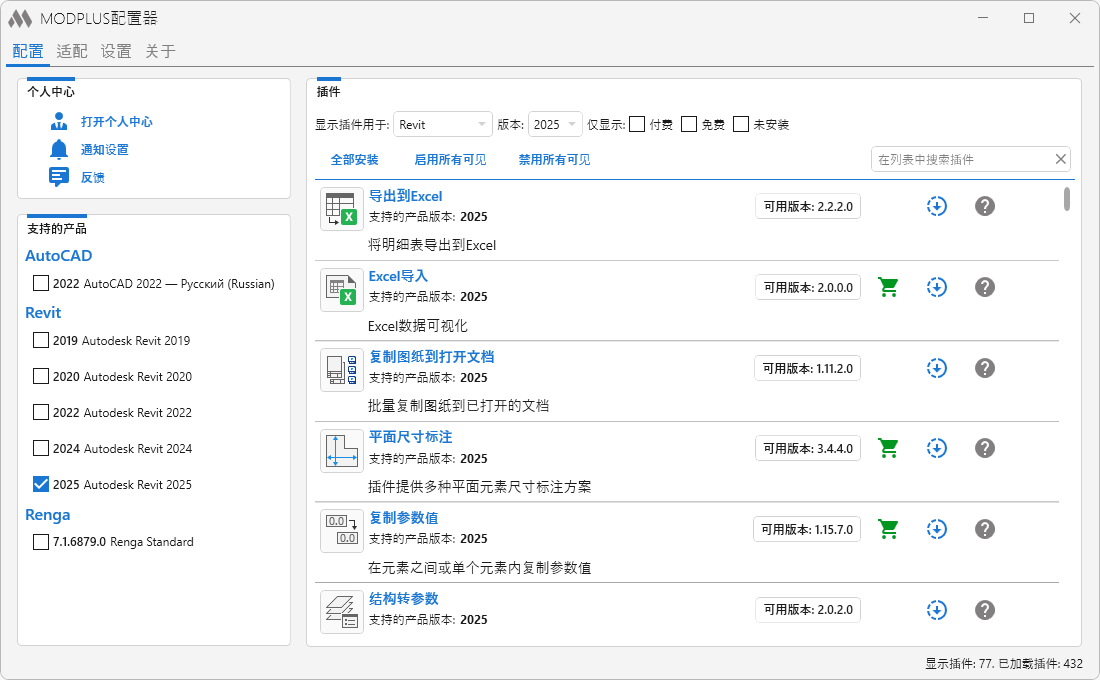Viewport: 1100px width, 680px height.
Task: Open the 平面尺寸标注 title link
Action: 410,437
